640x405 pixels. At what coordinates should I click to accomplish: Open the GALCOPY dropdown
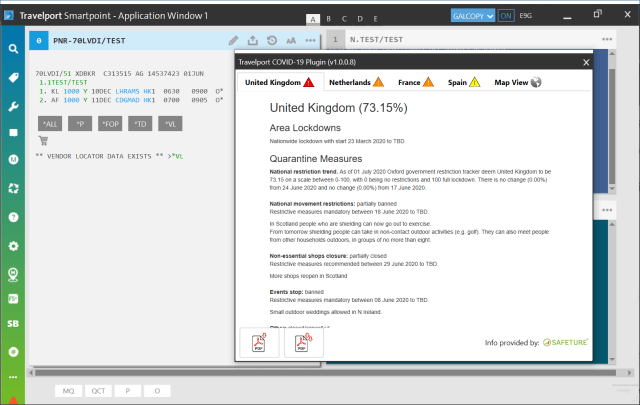(x=473, y=16)
